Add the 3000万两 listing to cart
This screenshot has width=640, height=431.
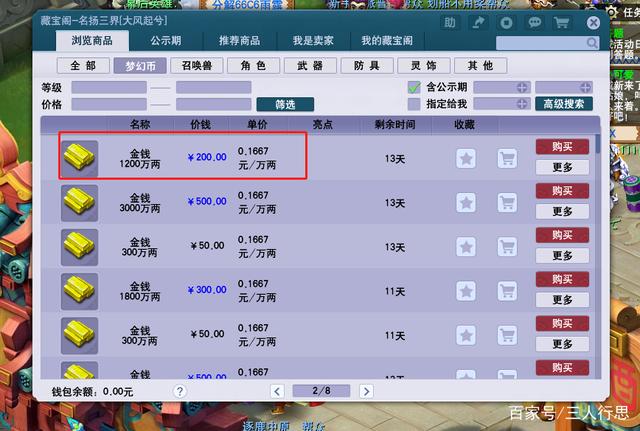click(x=507, y=203)
